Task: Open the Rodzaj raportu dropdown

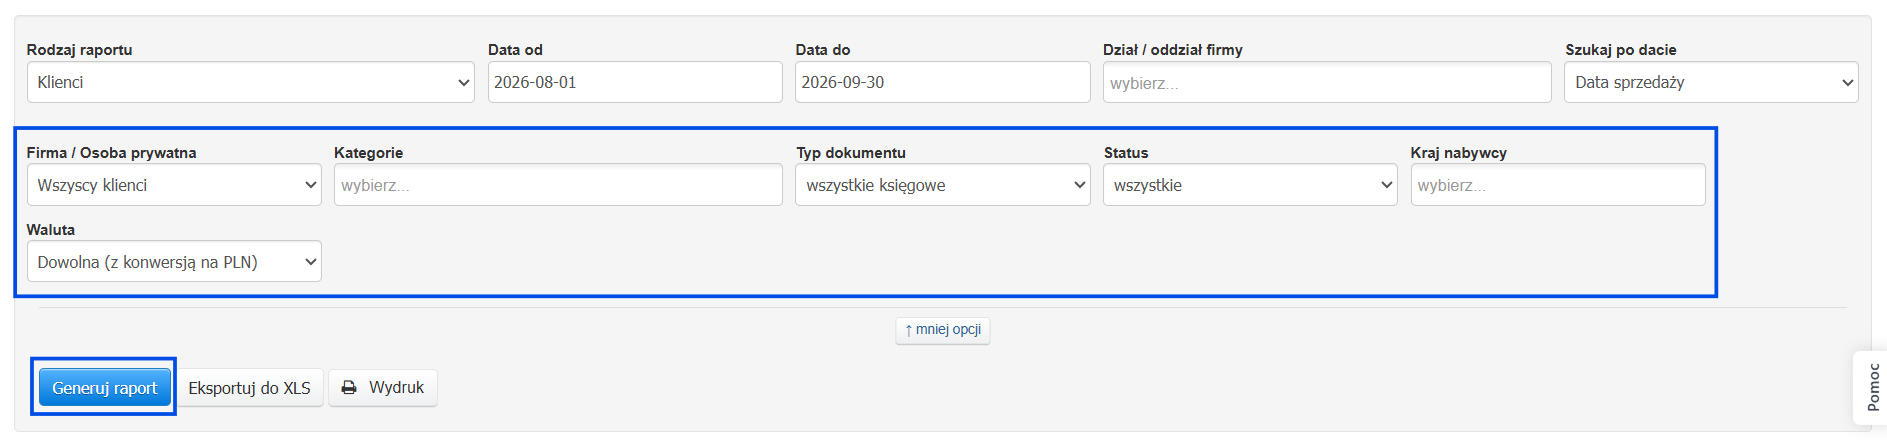Action: 250,82
